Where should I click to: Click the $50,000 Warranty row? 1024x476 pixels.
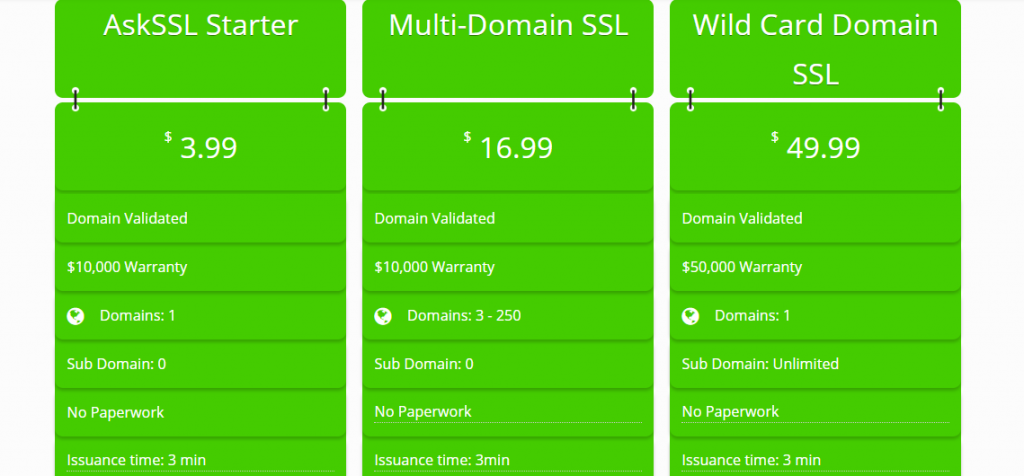pyautogui.click(x=815, y=267)
